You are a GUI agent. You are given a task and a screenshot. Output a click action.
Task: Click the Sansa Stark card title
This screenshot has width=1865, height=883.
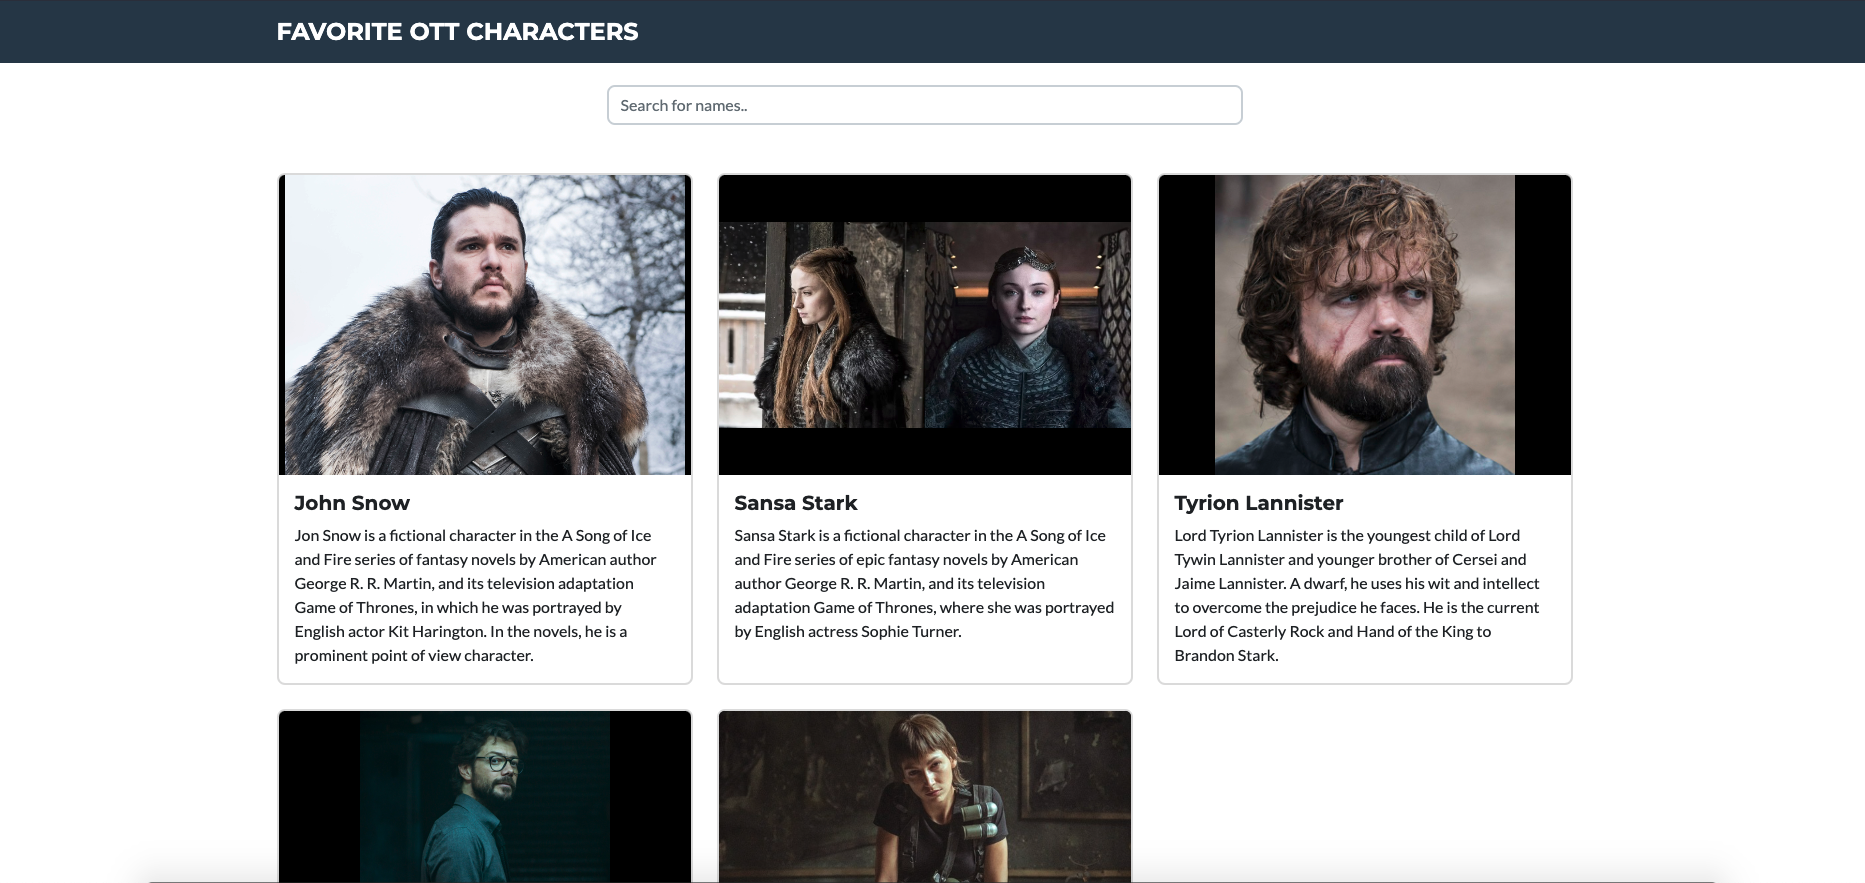pos(796,503)
